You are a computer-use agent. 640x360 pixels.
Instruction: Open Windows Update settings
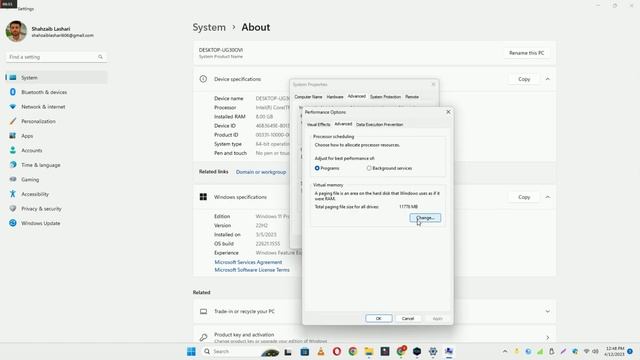(56, 223)
